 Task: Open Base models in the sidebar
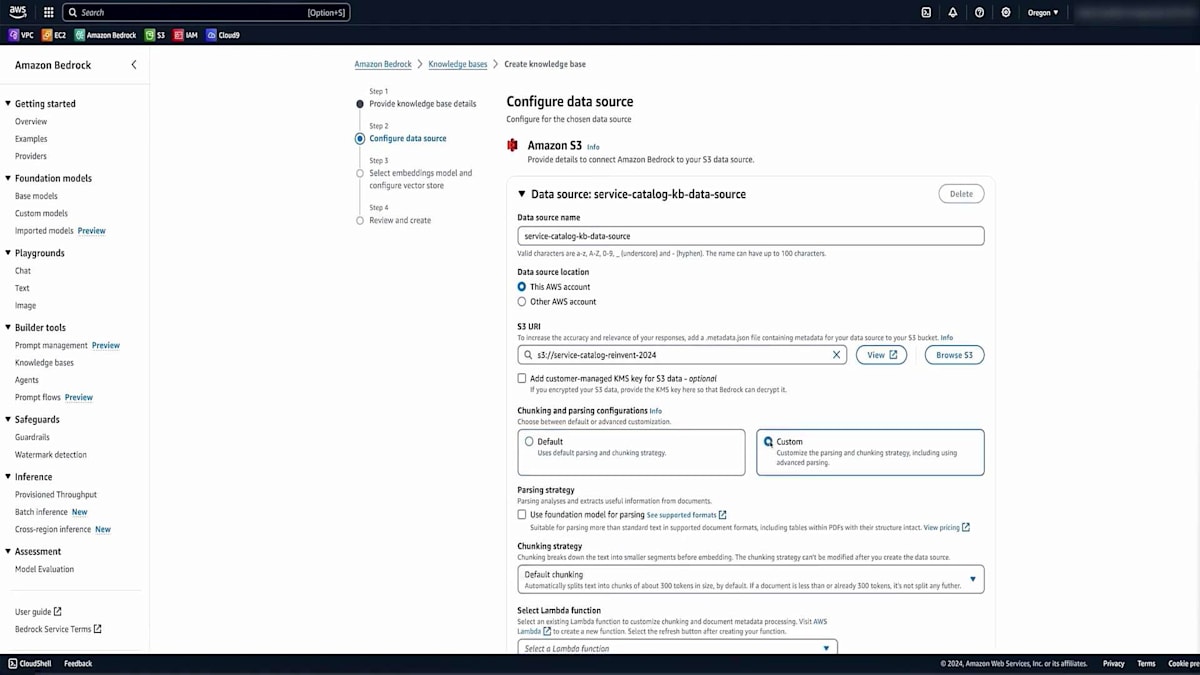[36, 196]
